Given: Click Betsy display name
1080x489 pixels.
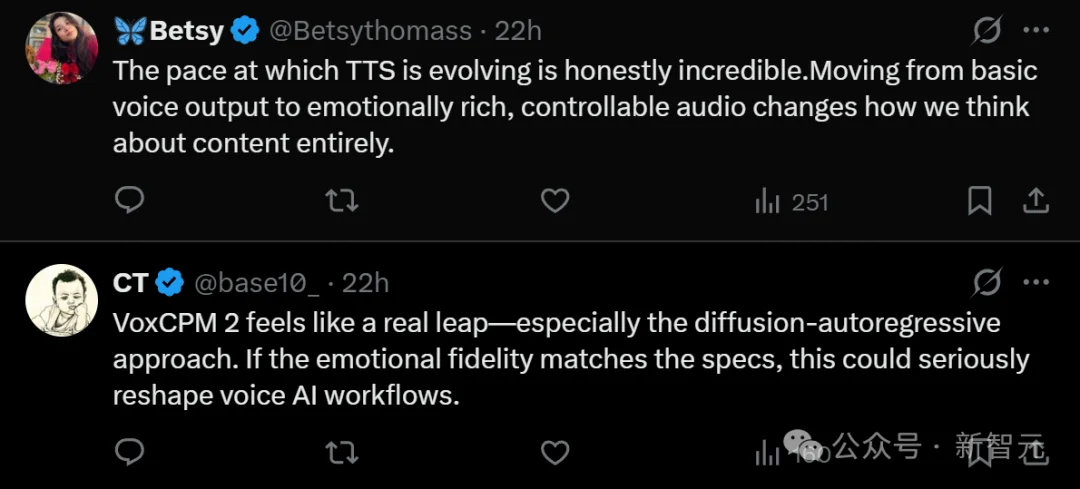Looking at the screenshot, I should pos(186,31).
